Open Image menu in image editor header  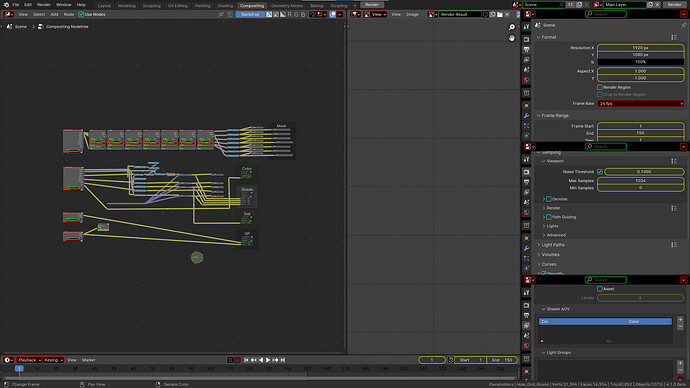click(x=412, y=15)
